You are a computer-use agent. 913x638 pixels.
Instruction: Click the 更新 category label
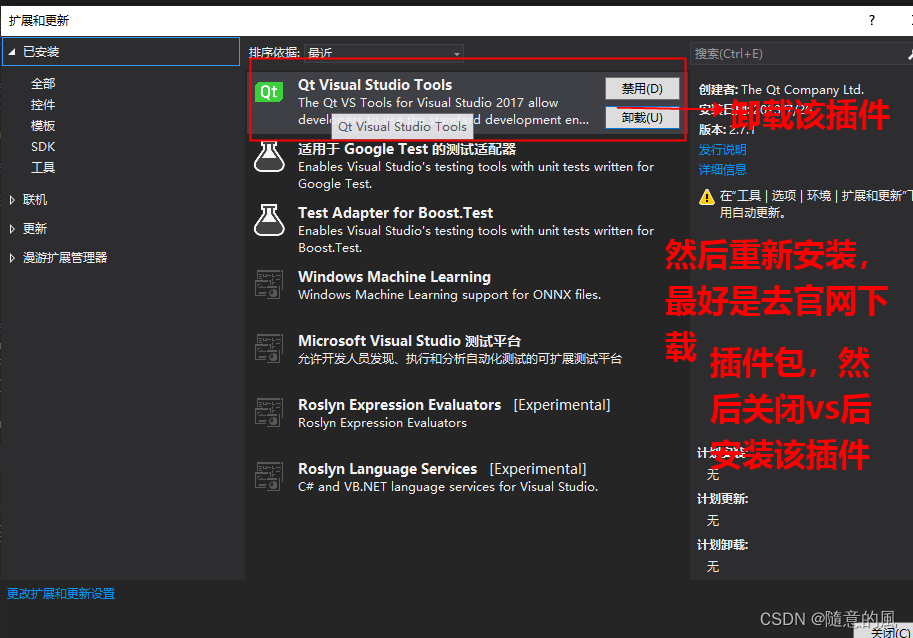35,229
